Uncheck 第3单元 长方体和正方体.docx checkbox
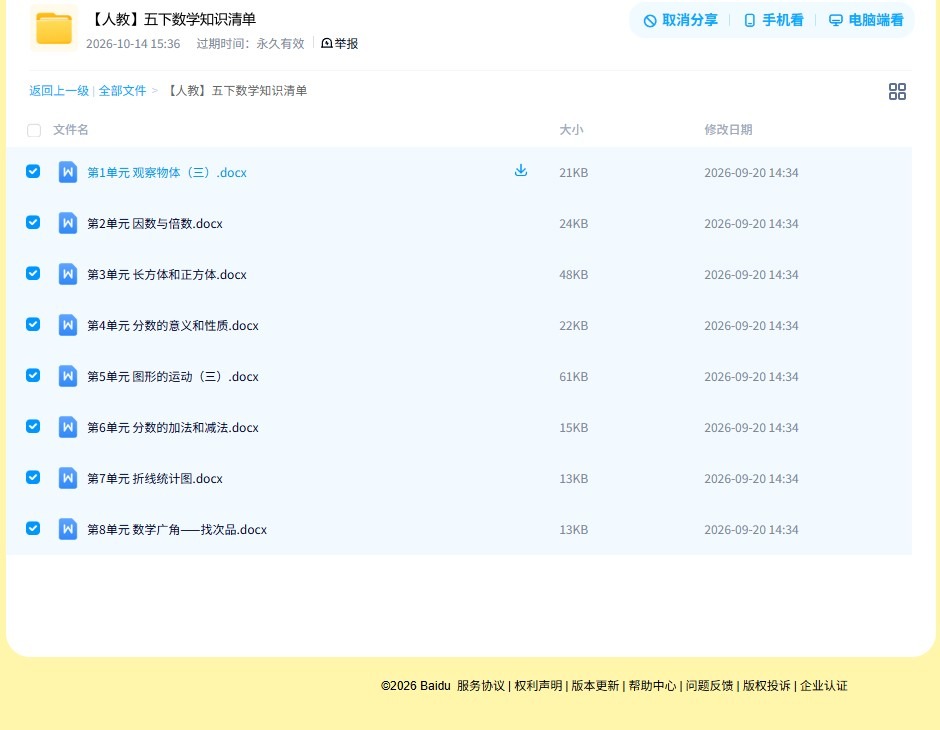Image resolution: width=940 pixels, height=730 pixels. coord(33,273)
